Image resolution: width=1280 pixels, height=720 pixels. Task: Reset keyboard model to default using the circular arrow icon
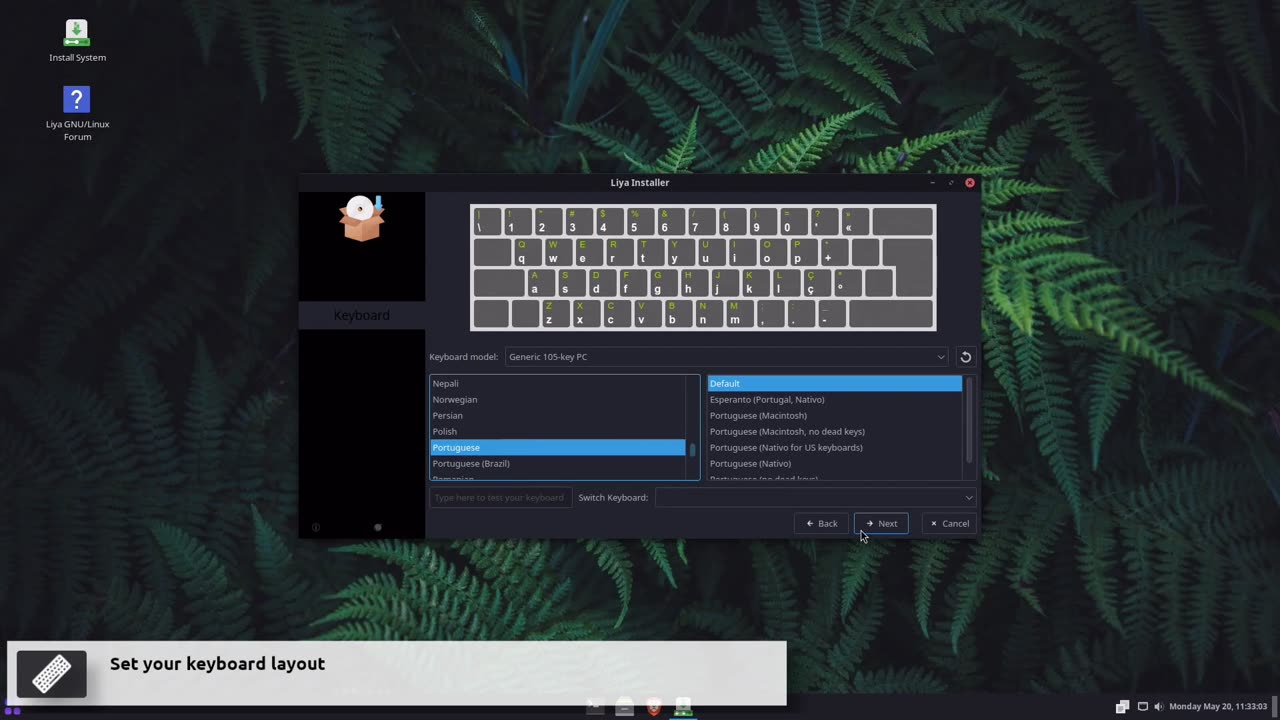965,357
